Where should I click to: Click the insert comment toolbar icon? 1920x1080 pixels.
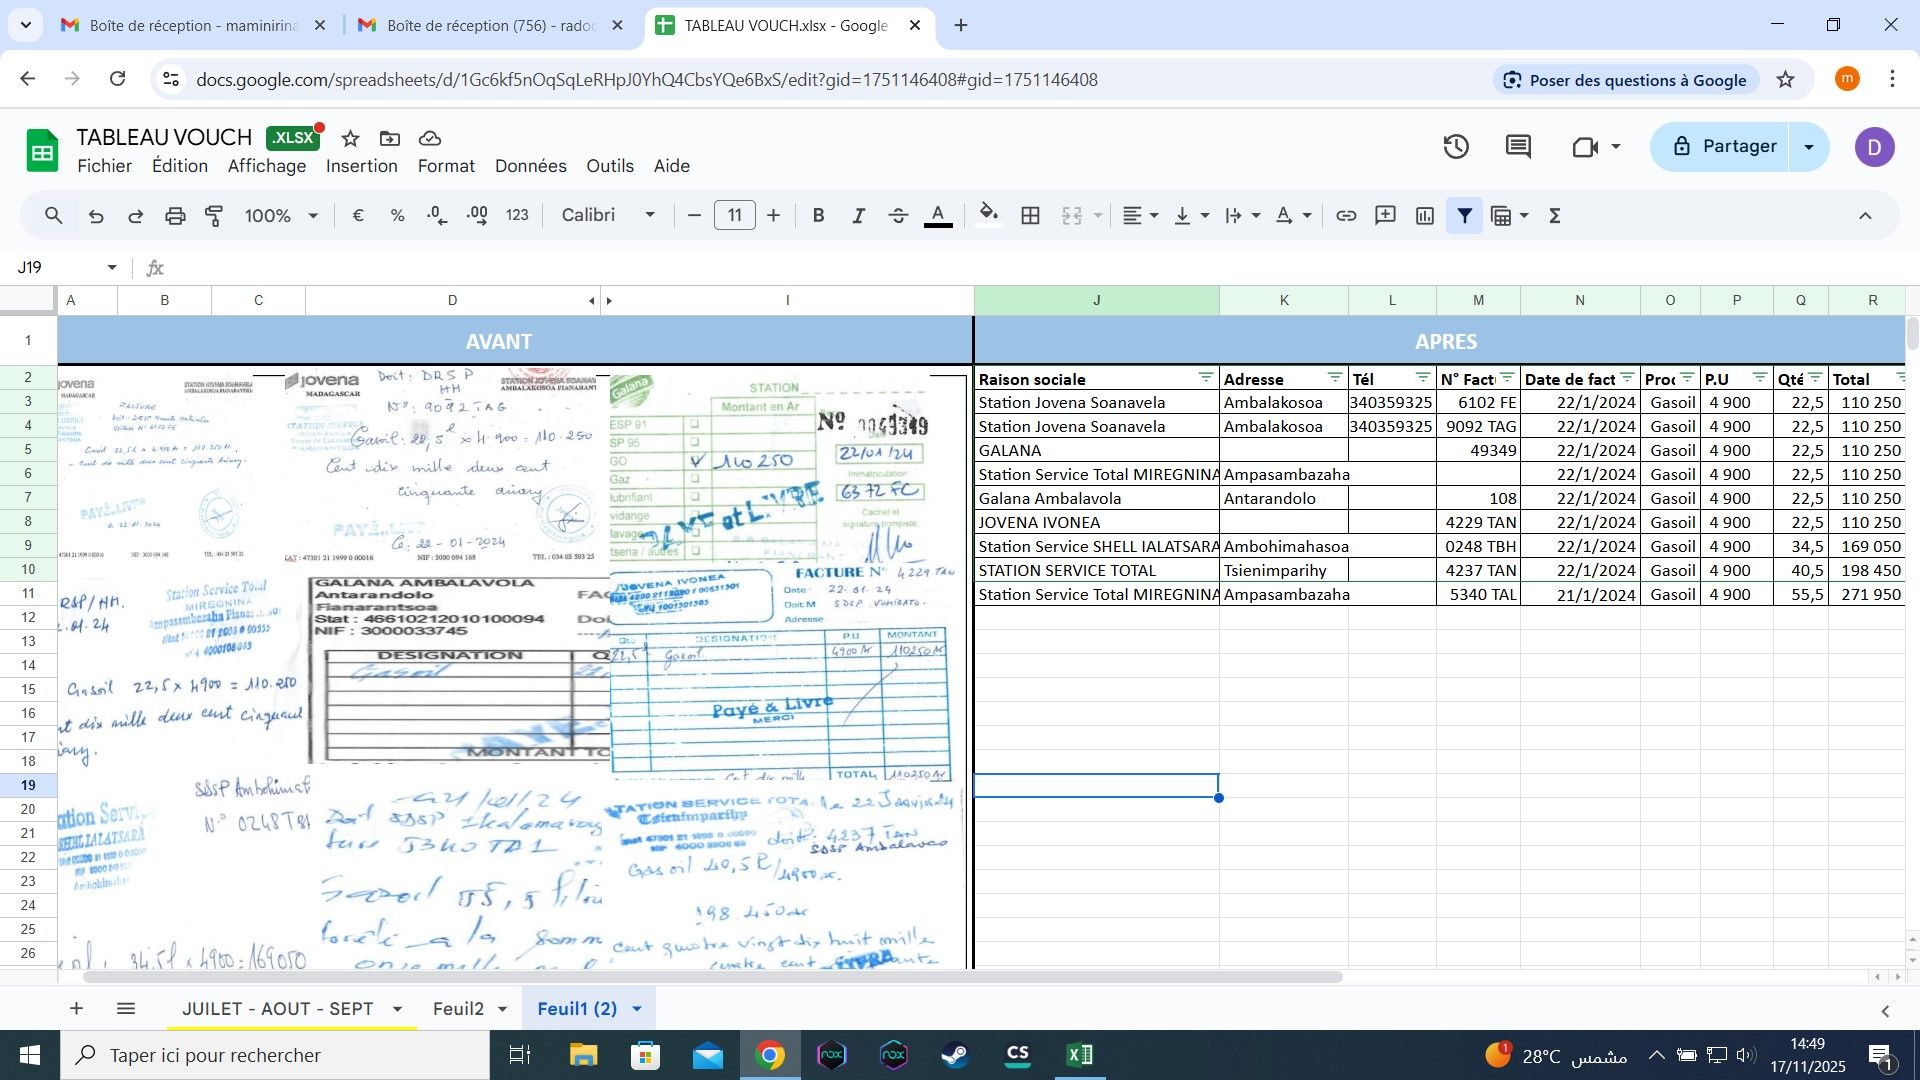tap(1385, 216)
